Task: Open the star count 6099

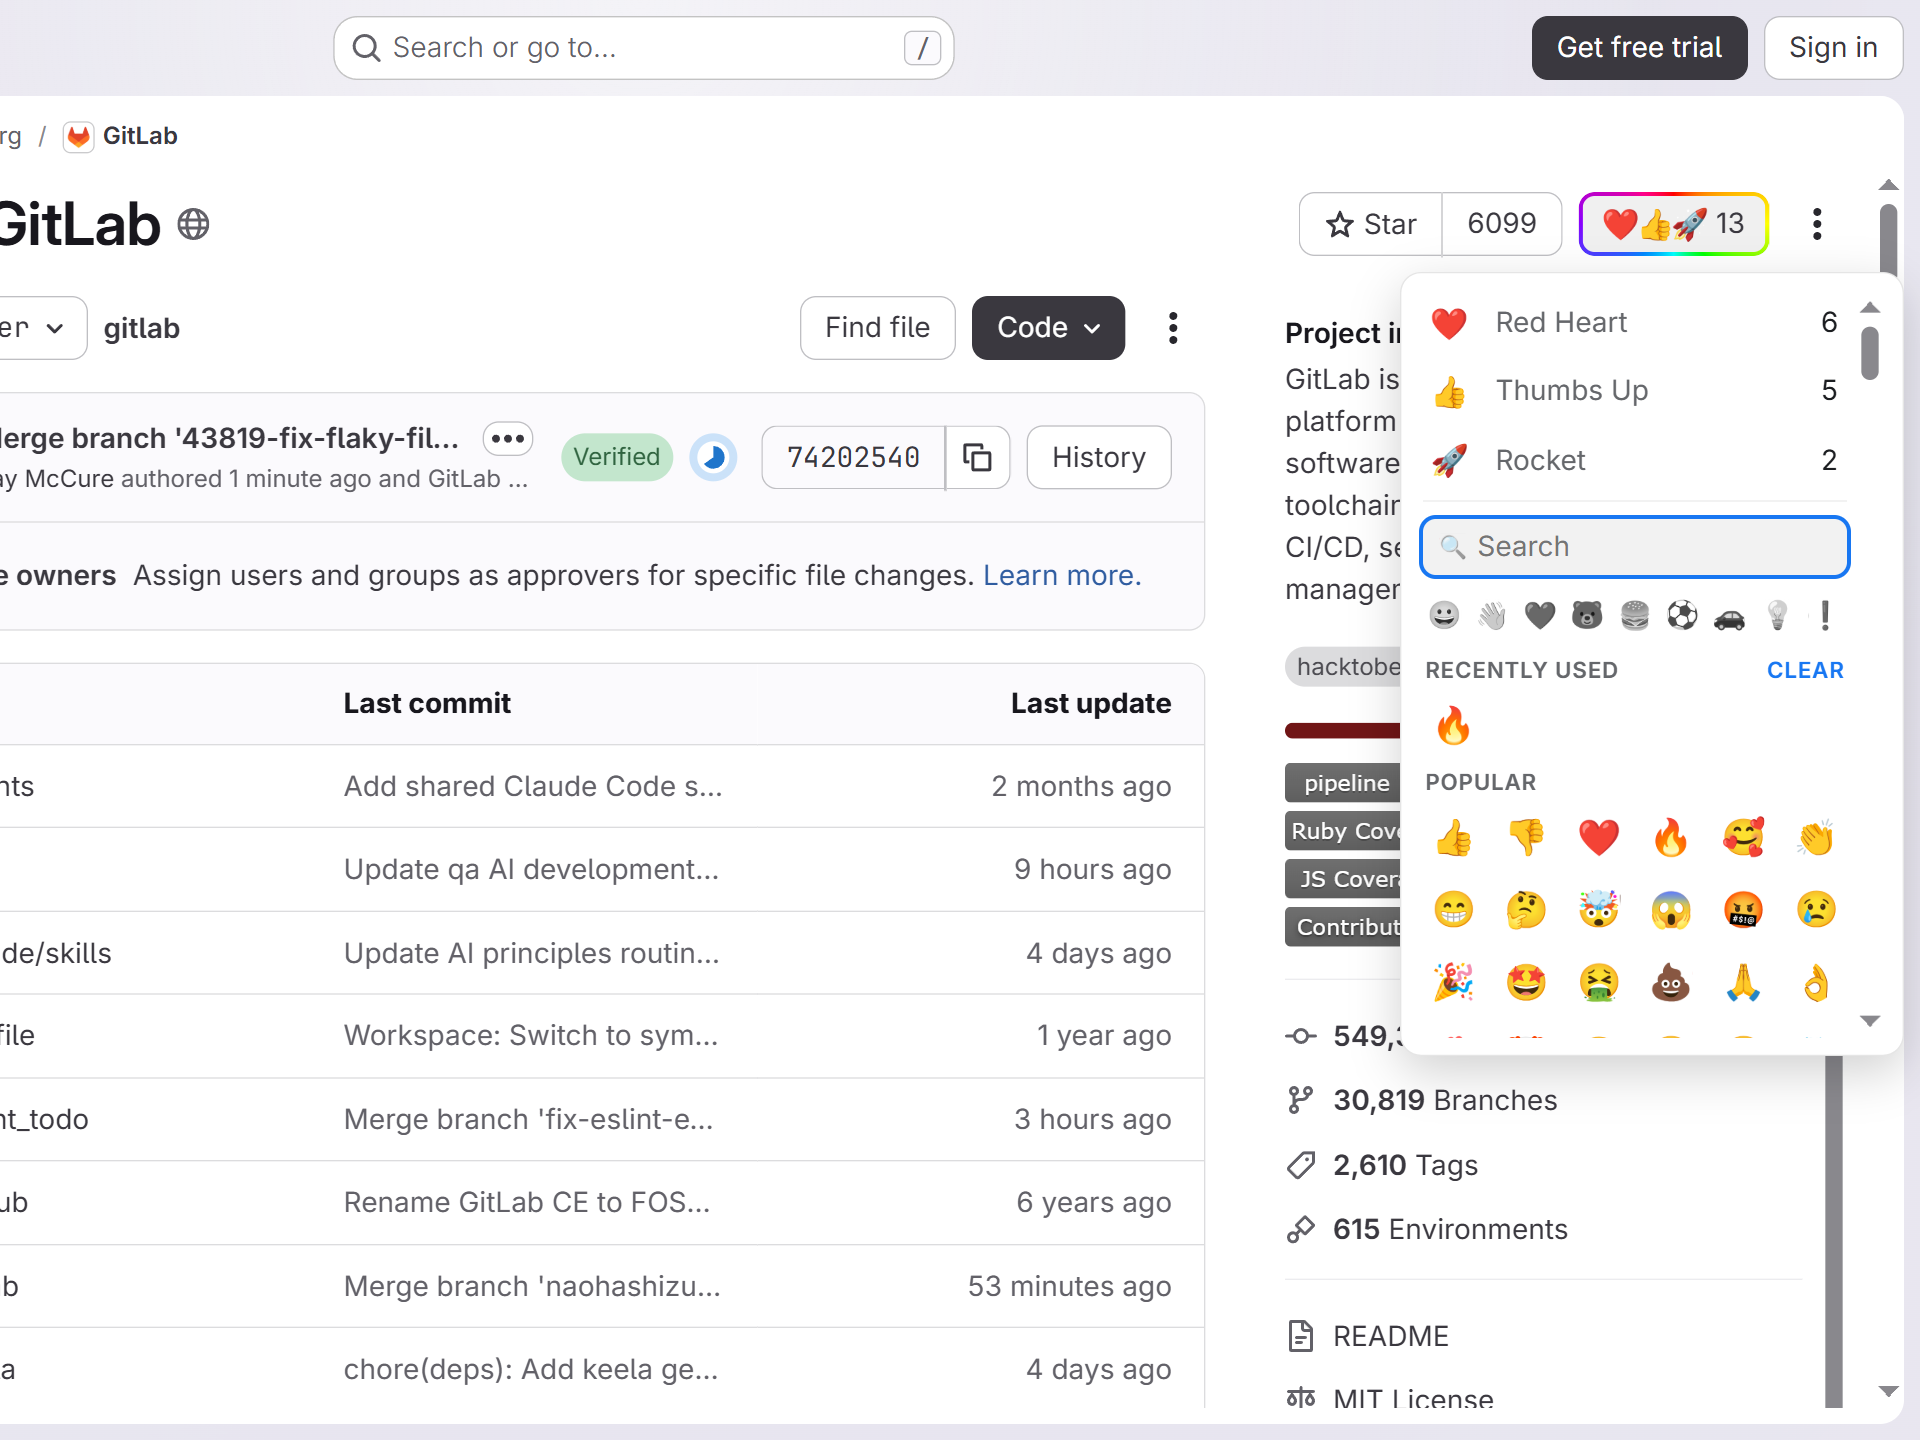Action: 1501,224
